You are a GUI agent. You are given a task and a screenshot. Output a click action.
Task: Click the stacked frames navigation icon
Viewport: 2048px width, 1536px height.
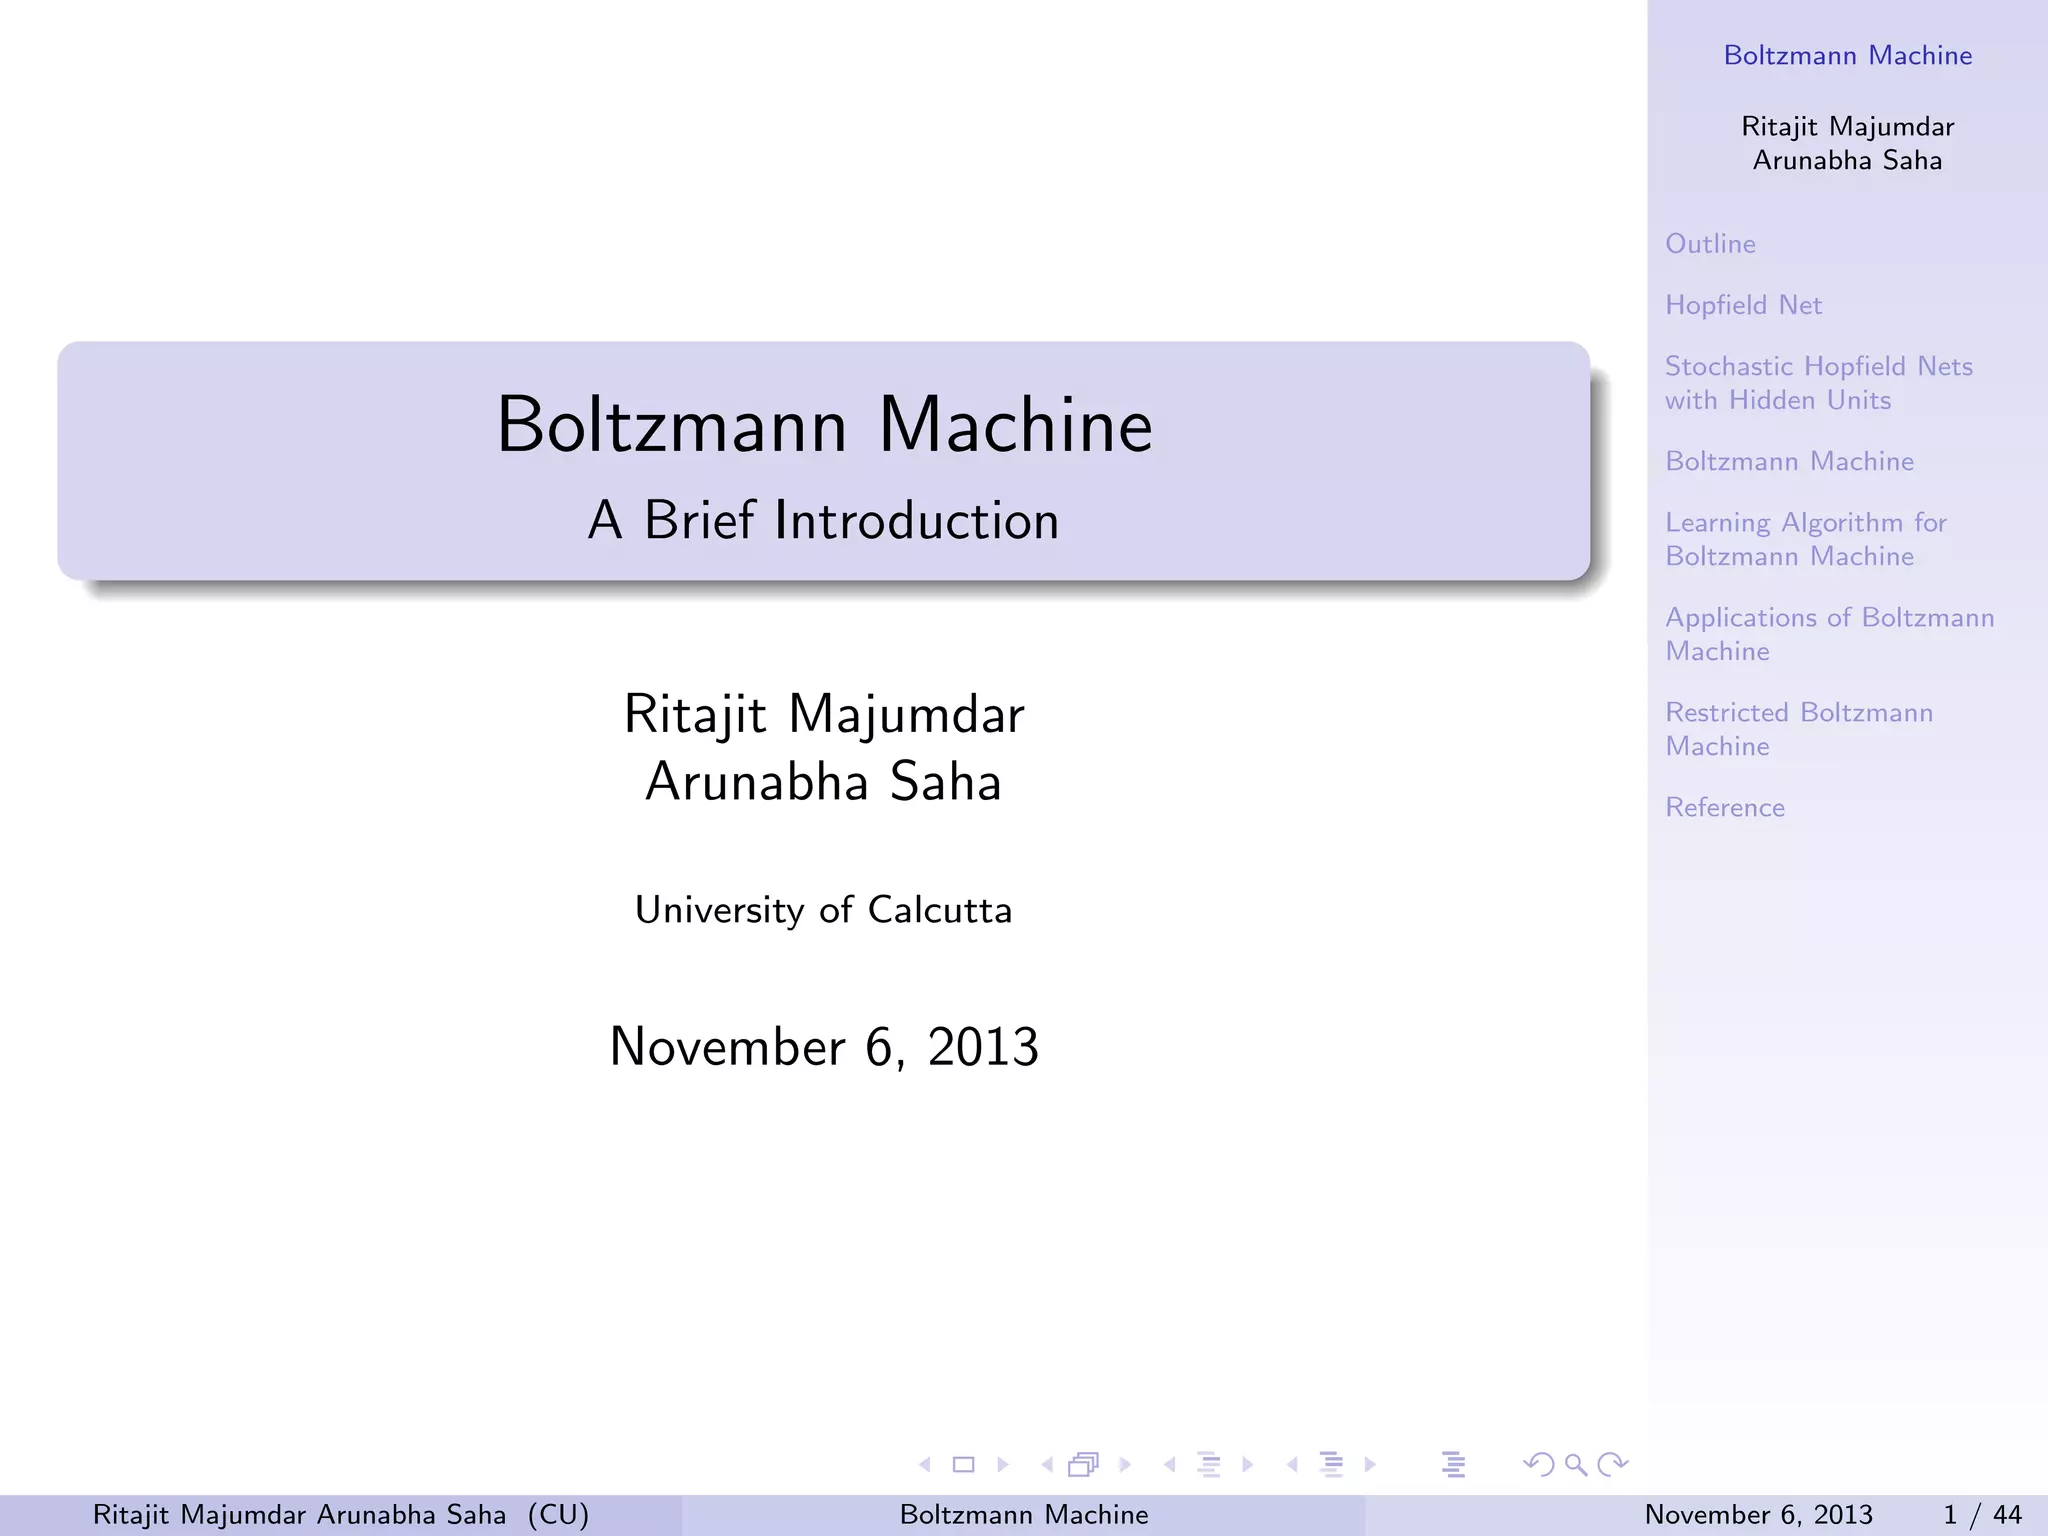click(1083, 1465)
